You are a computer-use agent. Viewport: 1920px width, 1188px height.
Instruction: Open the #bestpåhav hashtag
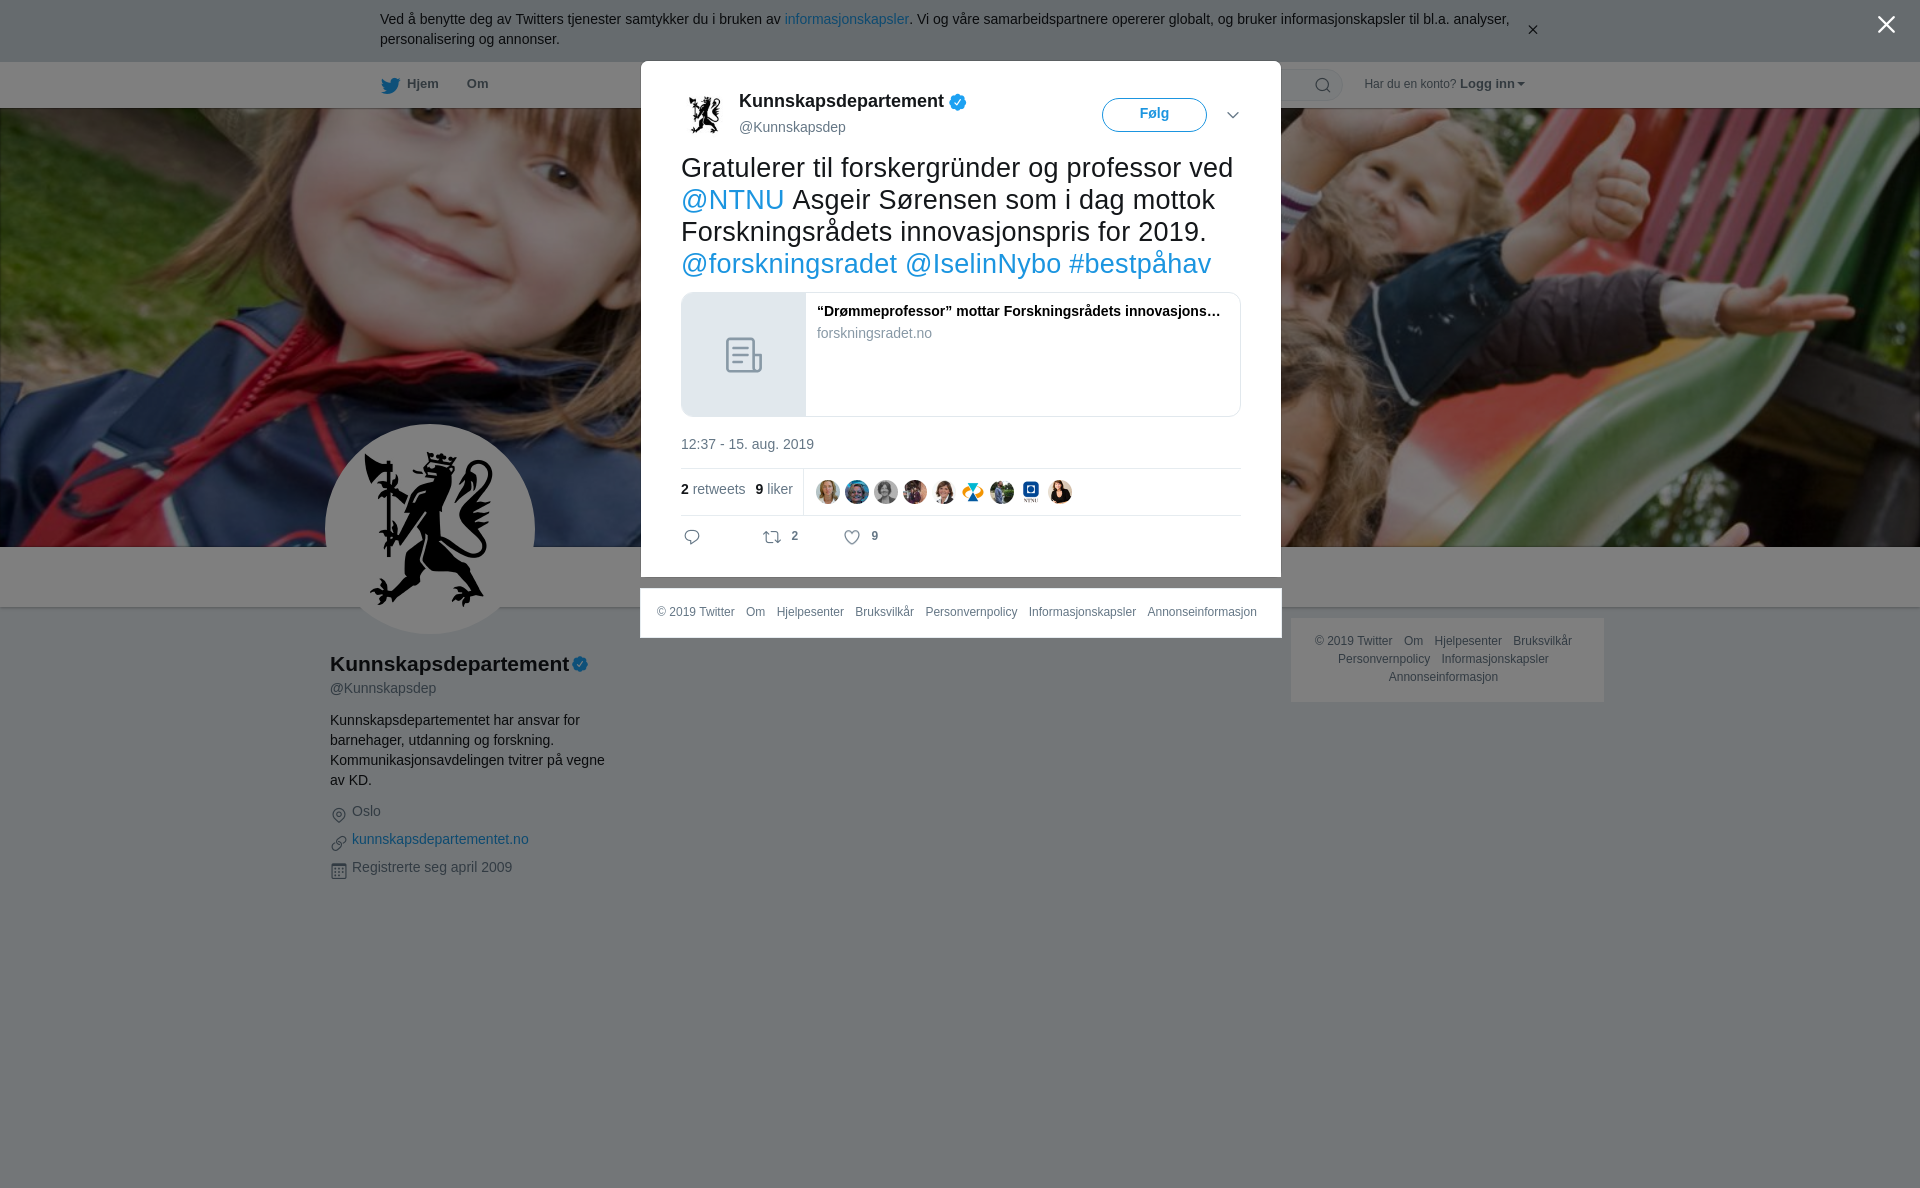coord(1140,264)
